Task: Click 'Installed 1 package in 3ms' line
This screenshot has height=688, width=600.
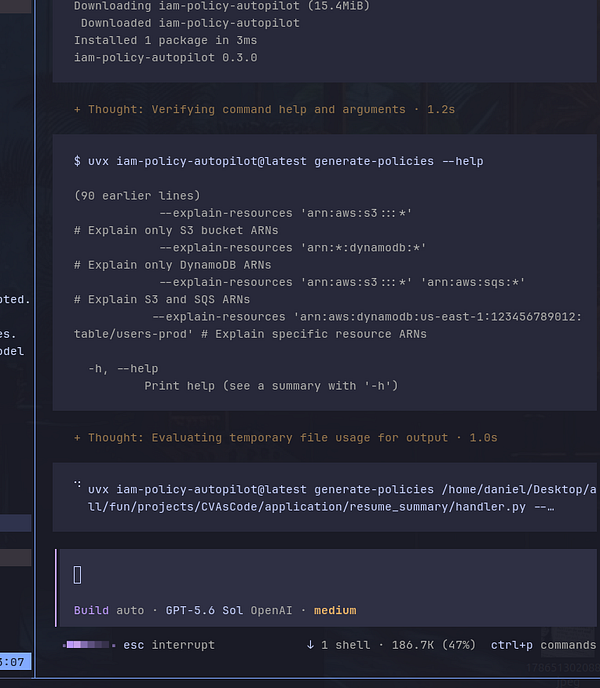Action: pyautogui.click(x=165, y=40)
